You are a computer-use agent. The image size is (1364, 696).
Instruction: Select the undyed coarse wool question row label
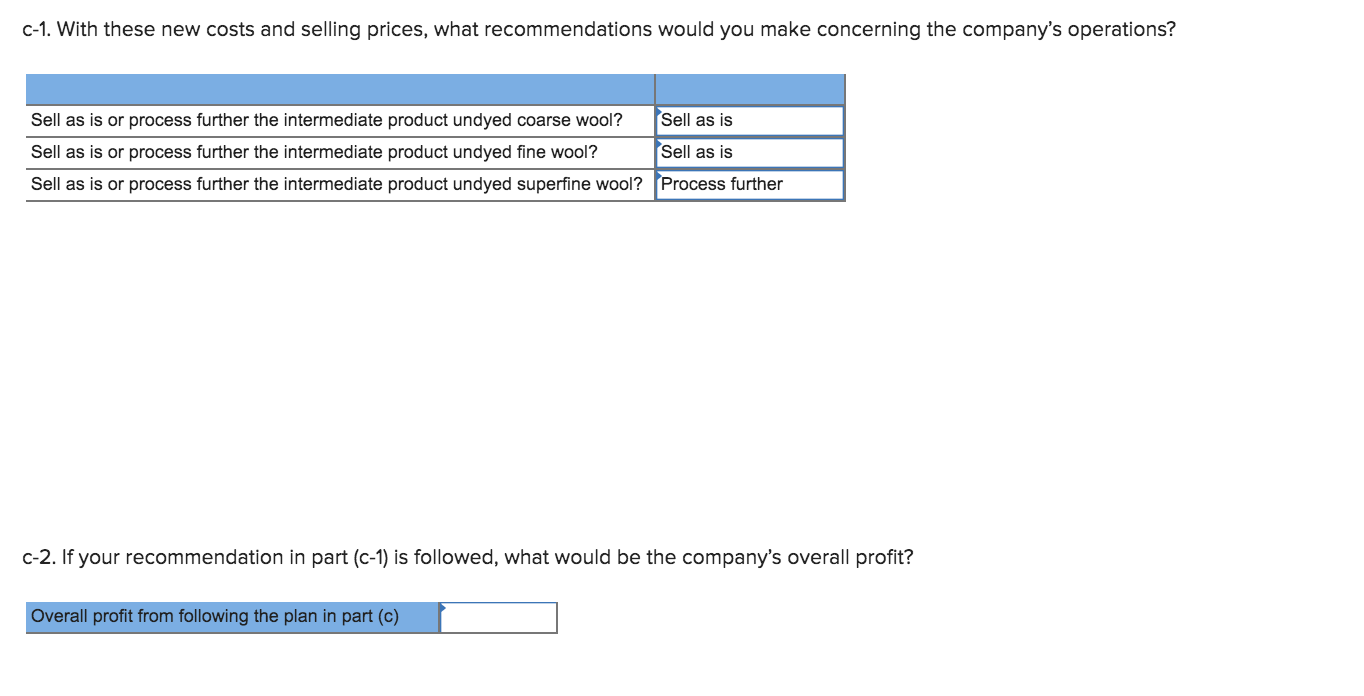[x=326, y=121]
